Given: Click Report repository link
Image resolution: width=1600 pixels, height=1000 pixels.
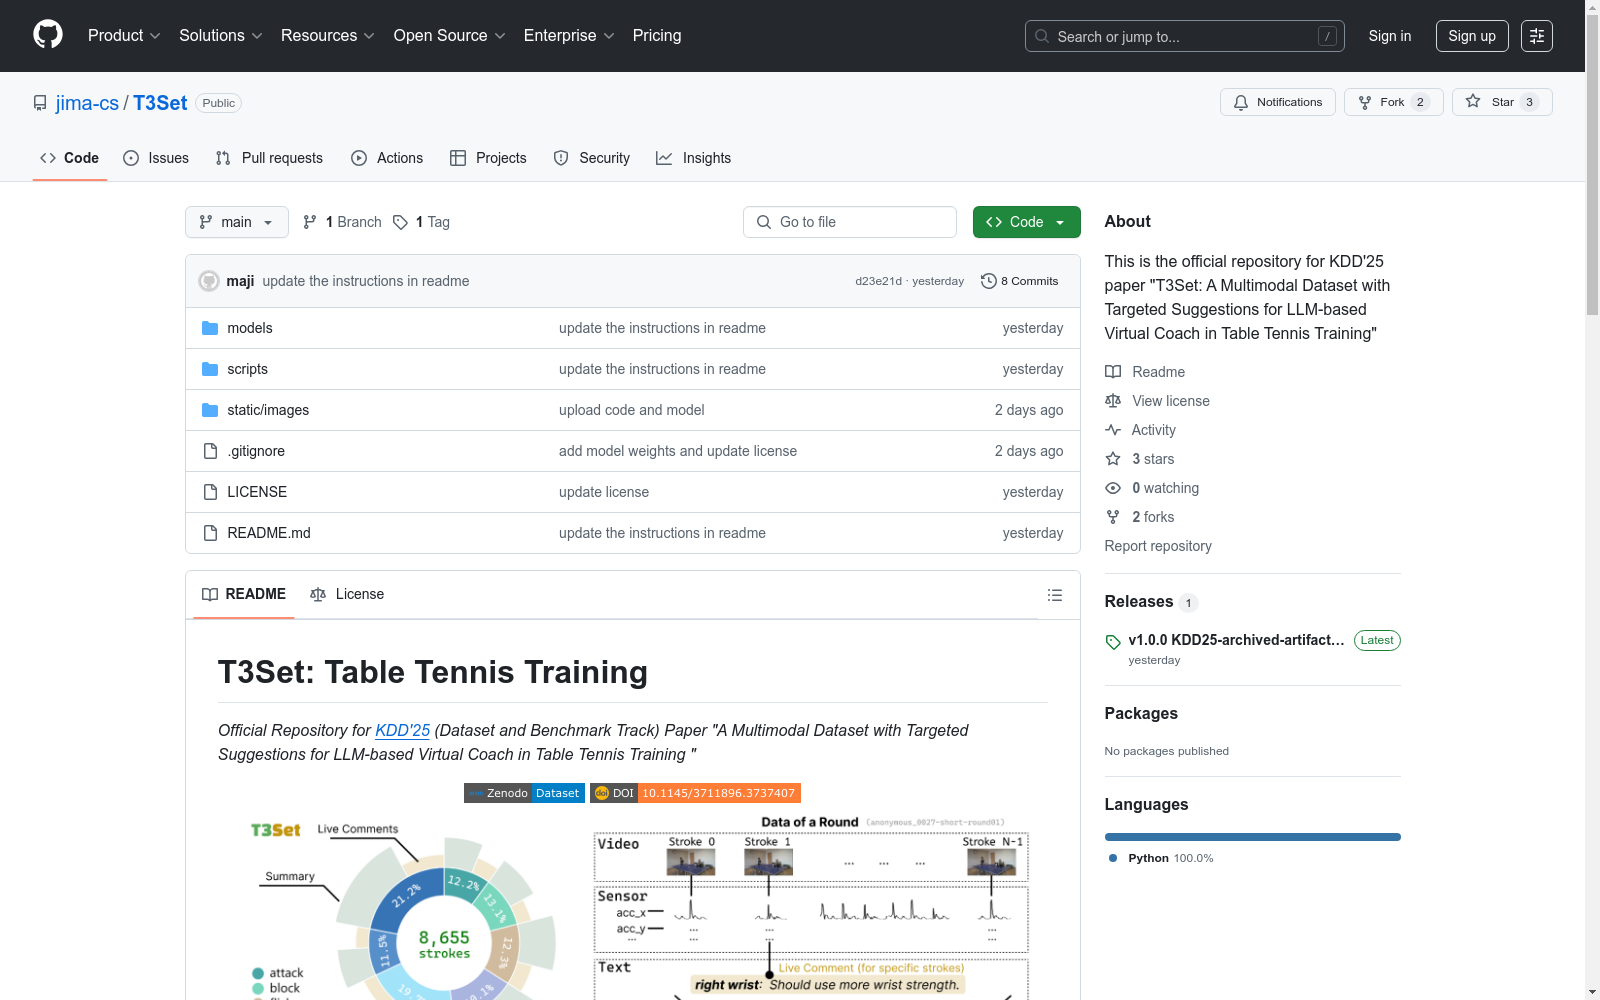Looking at the screenshot, I should (1158, 546).
